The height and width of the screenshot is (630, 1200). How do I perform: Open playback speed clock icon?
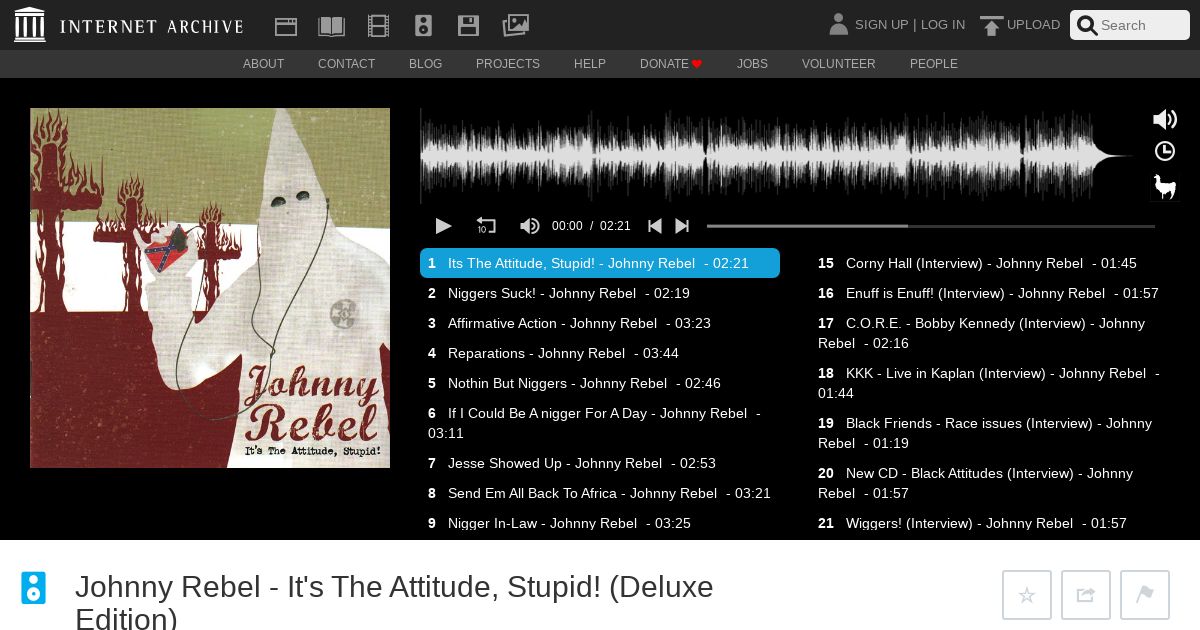[1165, 151]
